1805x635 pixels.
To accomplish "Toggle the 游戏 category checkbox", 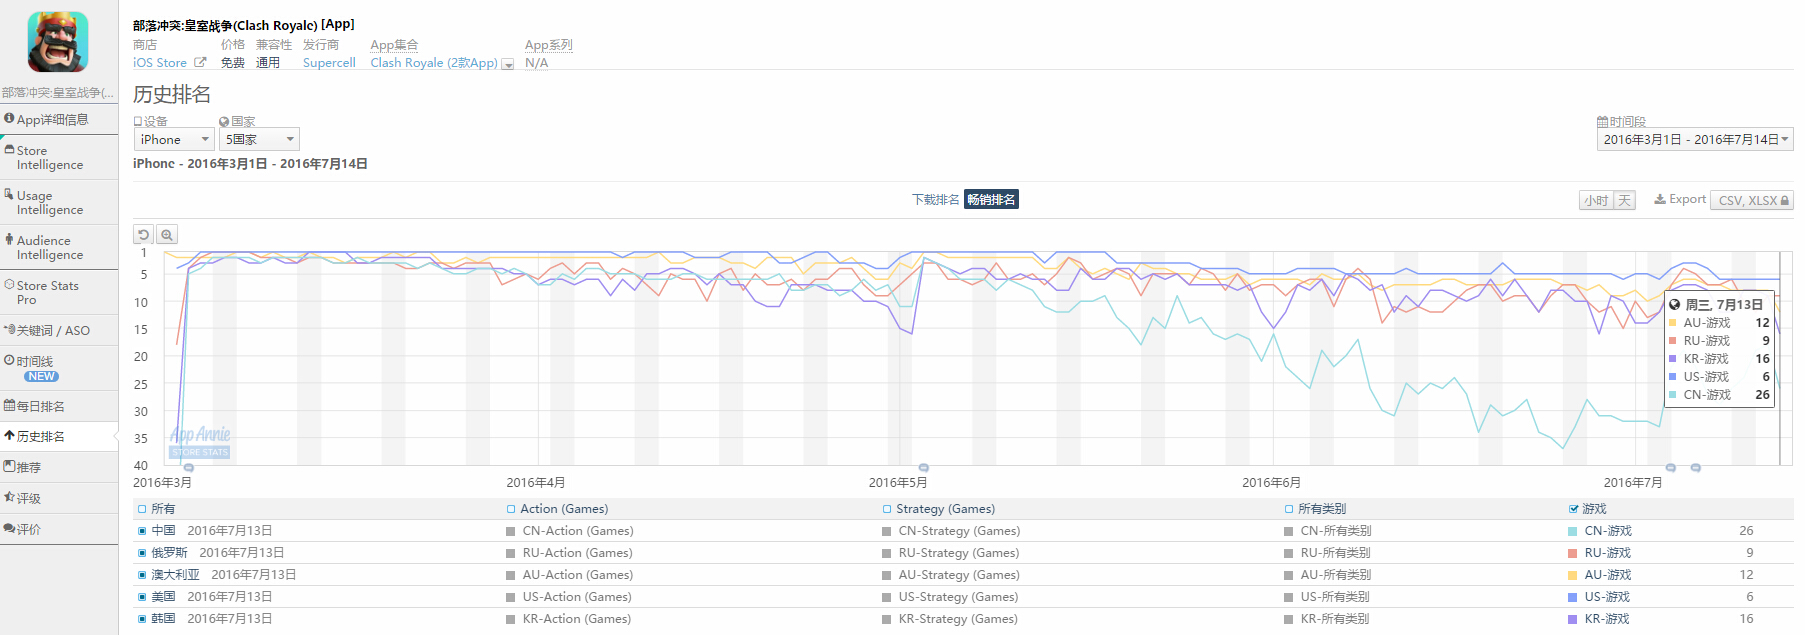I will pos(1574,509).
